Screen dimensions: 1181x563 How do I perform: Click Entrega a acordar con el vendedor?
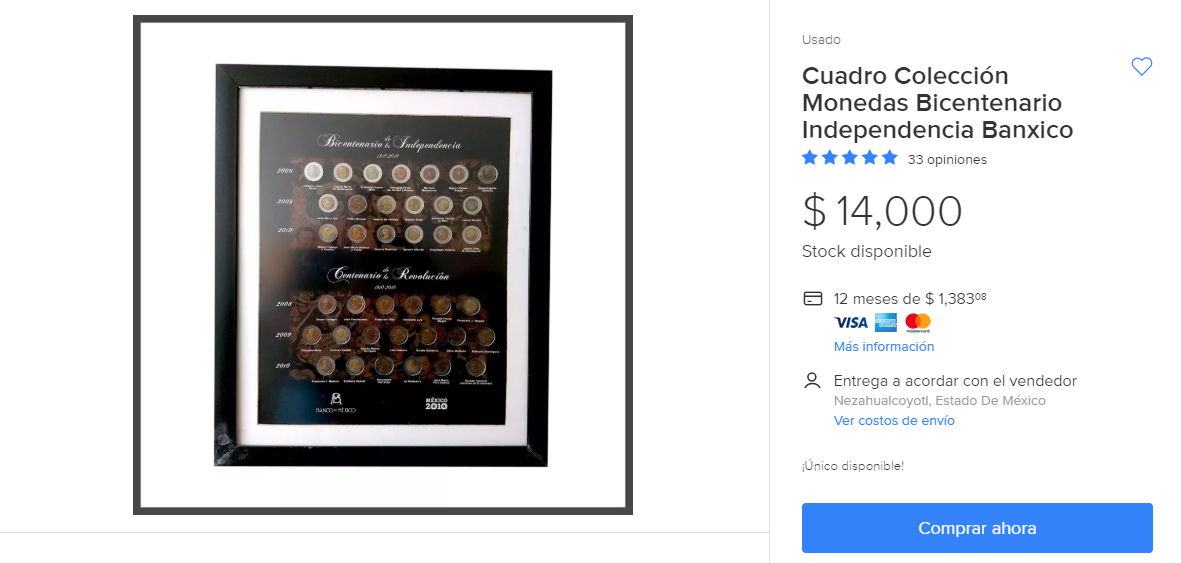pos(955,381)
